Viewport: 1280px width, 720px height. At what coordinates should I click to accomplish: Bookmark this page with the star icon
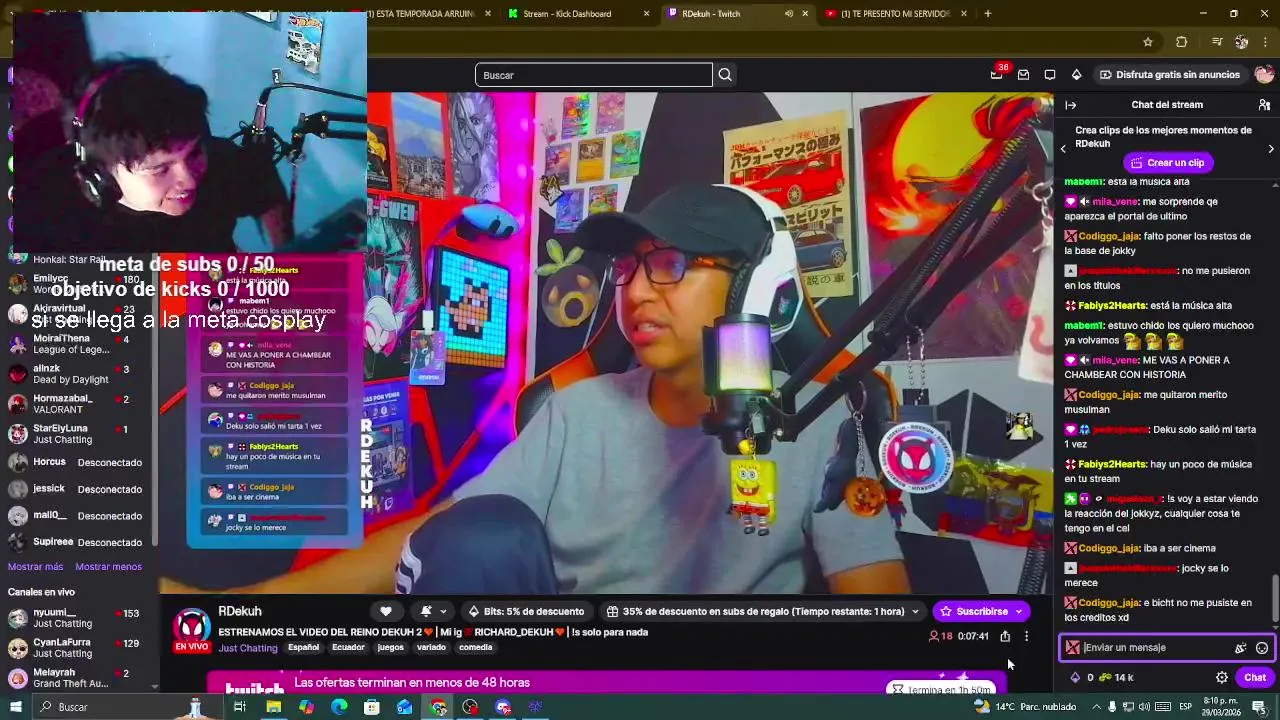[x=1148, y=42]
